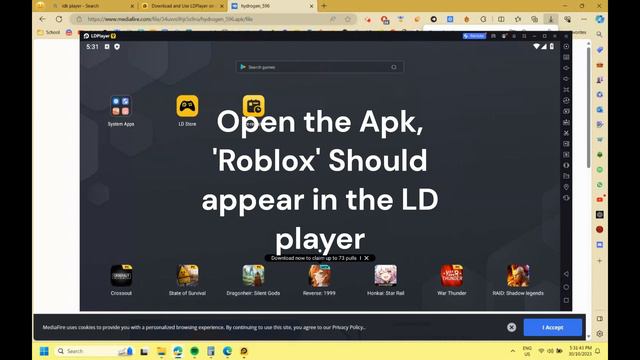The height and width of the screenshot is (360, 640).
Task: Add page to favorites with star icon
Action: (348, 19)
